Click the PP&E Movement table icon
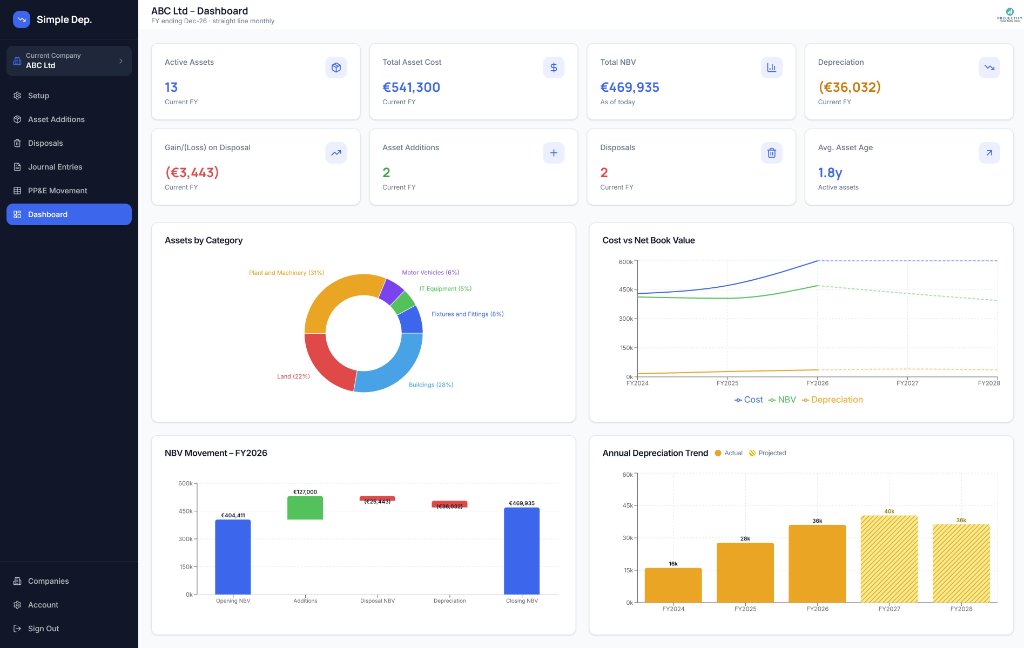1024x648 pixels. (x=18, y=191)
